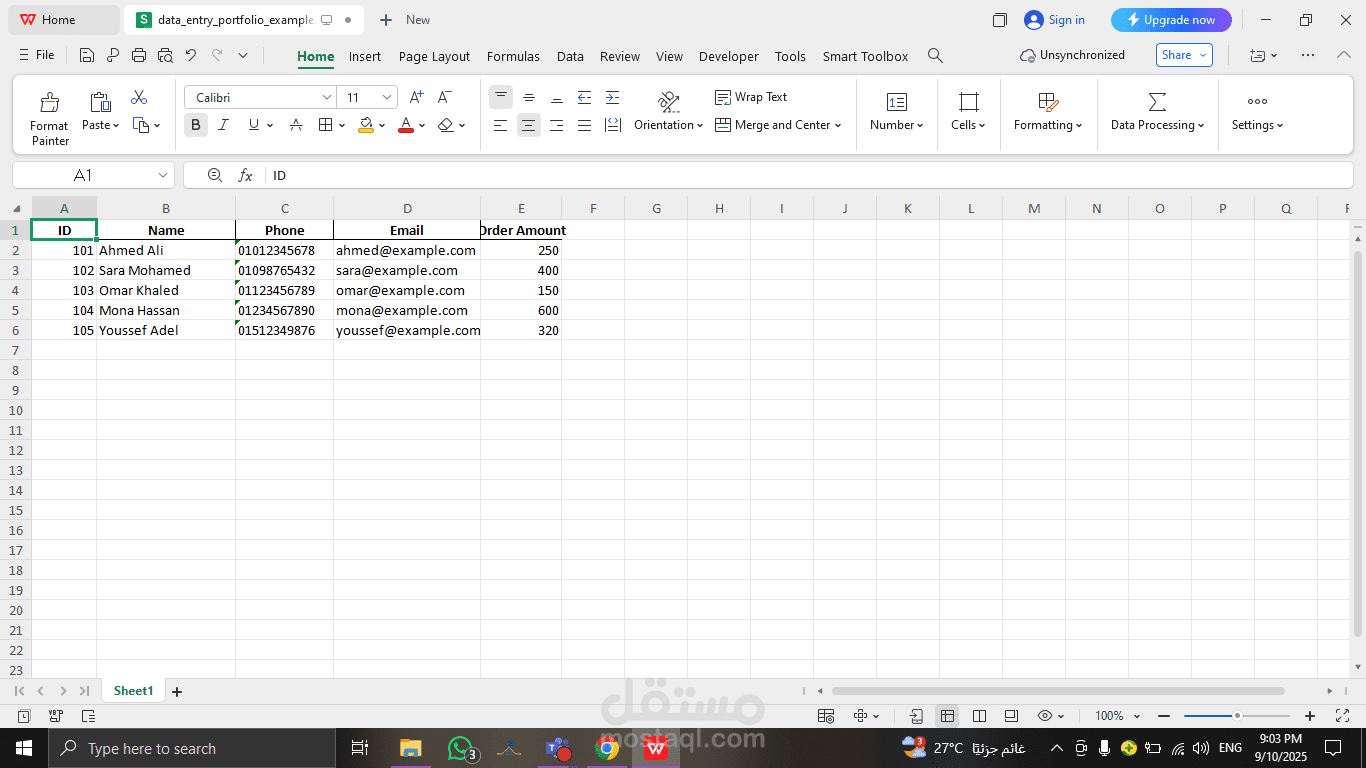Viewport: 1366px width, 768px height.
Task: Open Chrome from the taskbar
Action: (x=607, y=748)
